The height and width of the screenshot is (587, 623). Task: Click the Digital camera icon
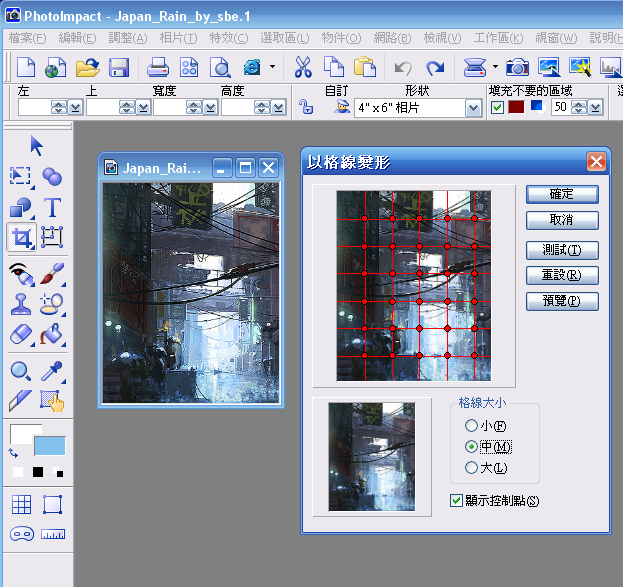coord(517,67)
